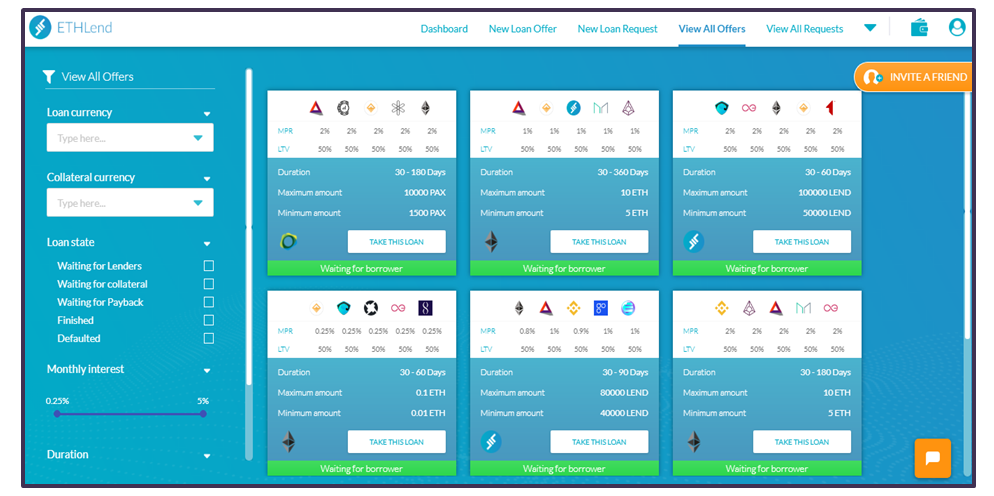Click the BAT triangle icon on 10000 PAX card

coord(316,108)
